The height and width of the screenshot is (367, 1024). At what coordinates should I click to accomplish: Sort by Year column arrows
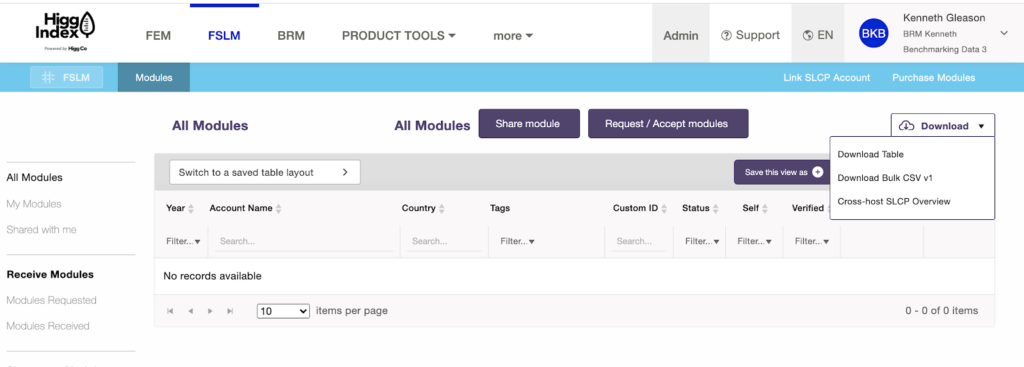191,209
